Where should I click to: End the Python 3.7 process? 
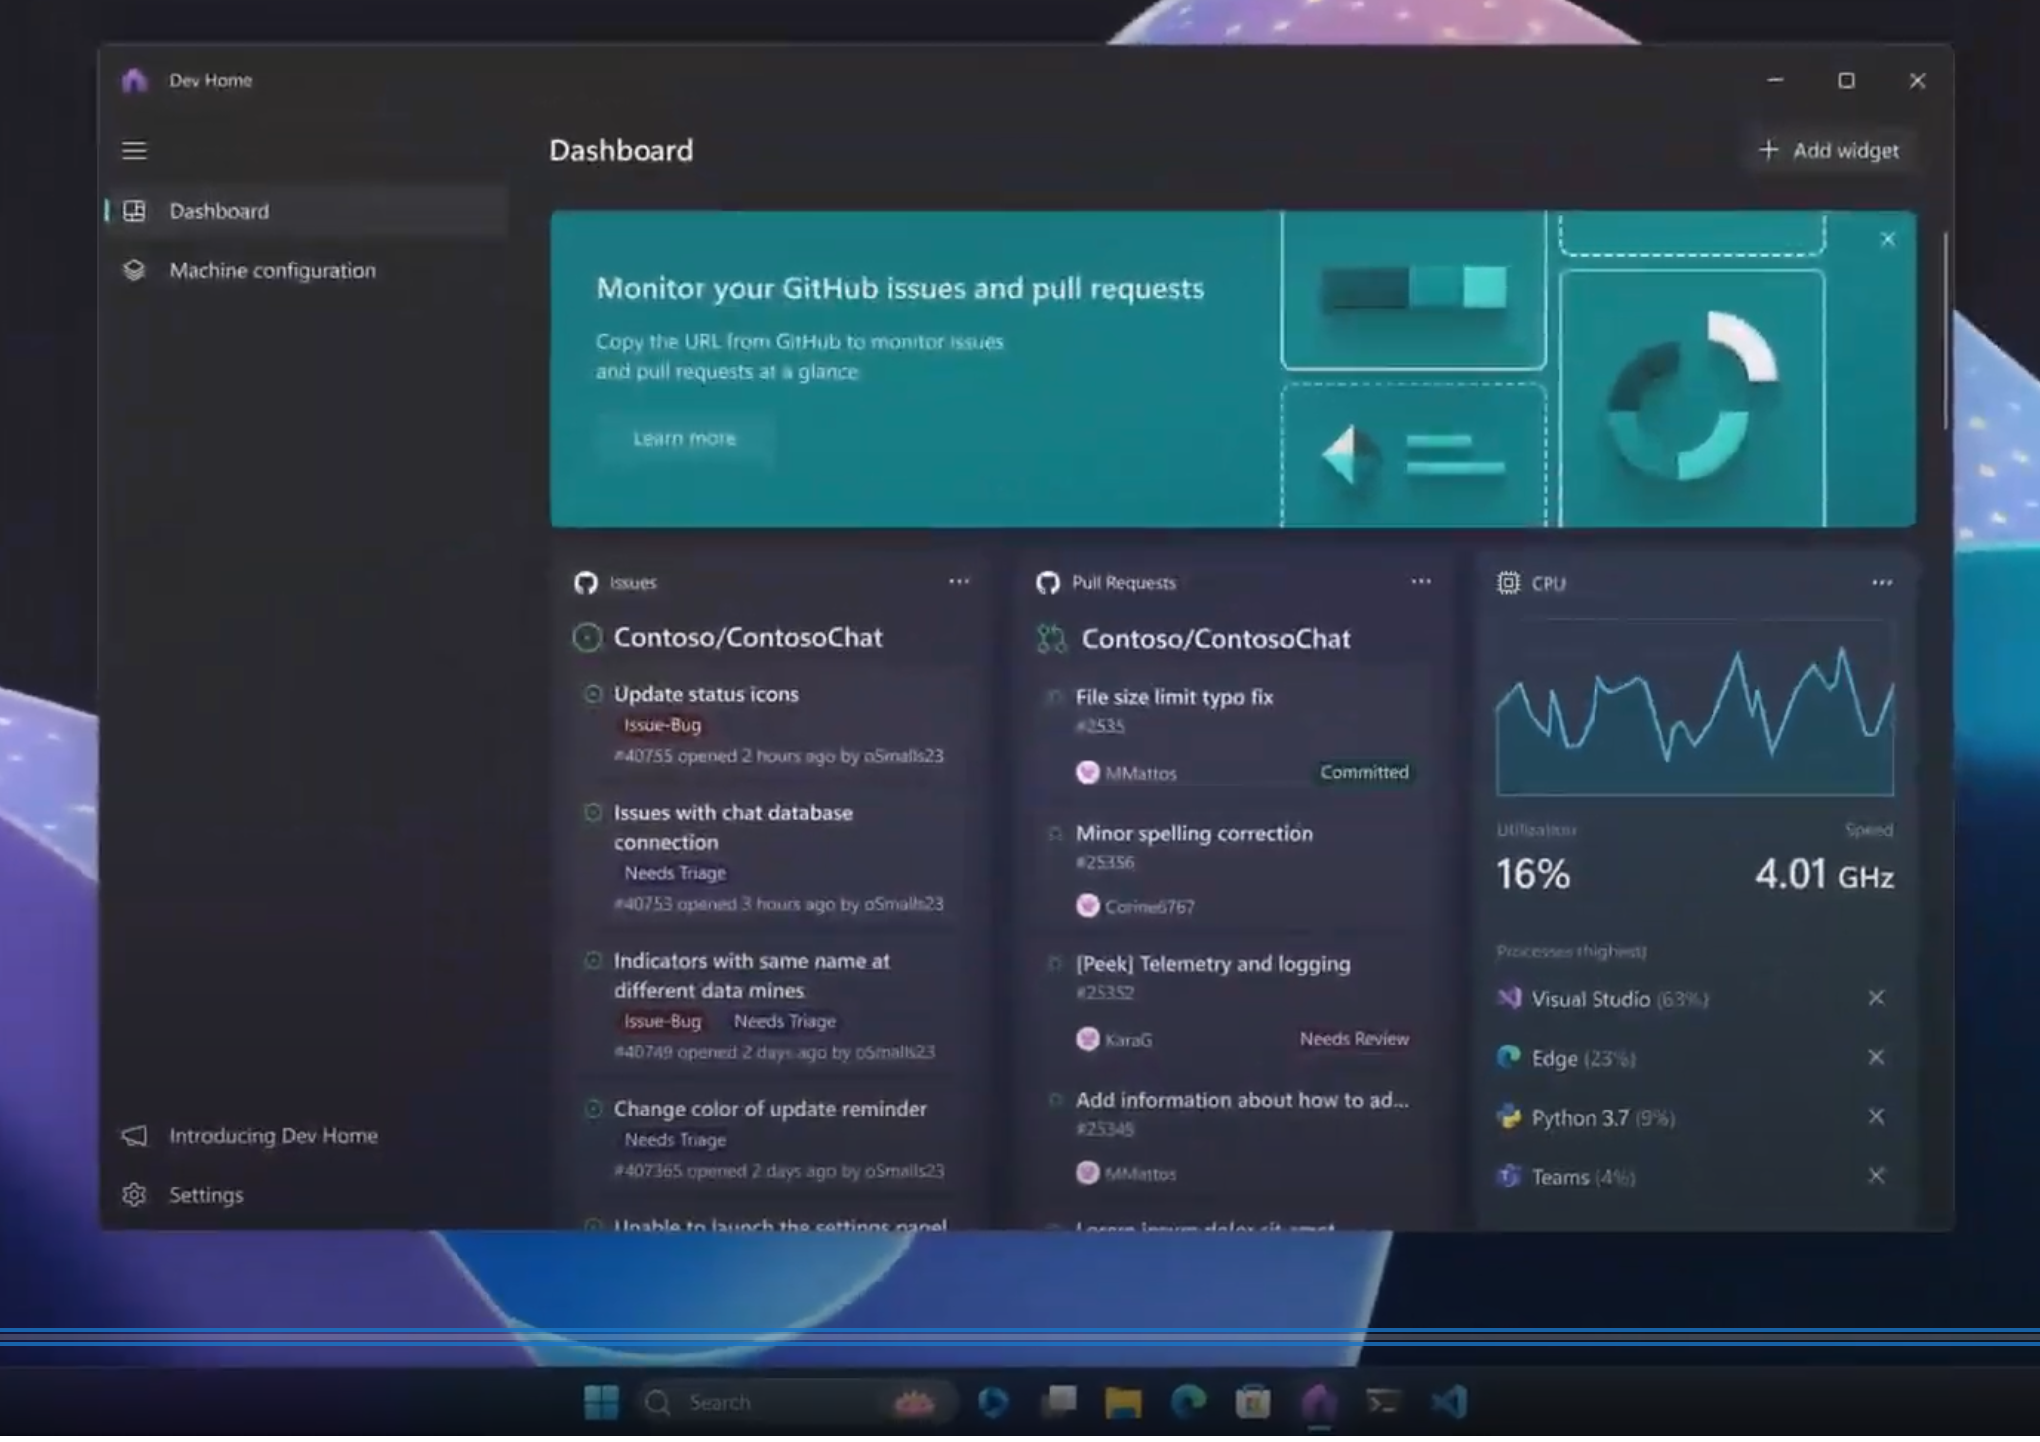tap(1876, 1117)
